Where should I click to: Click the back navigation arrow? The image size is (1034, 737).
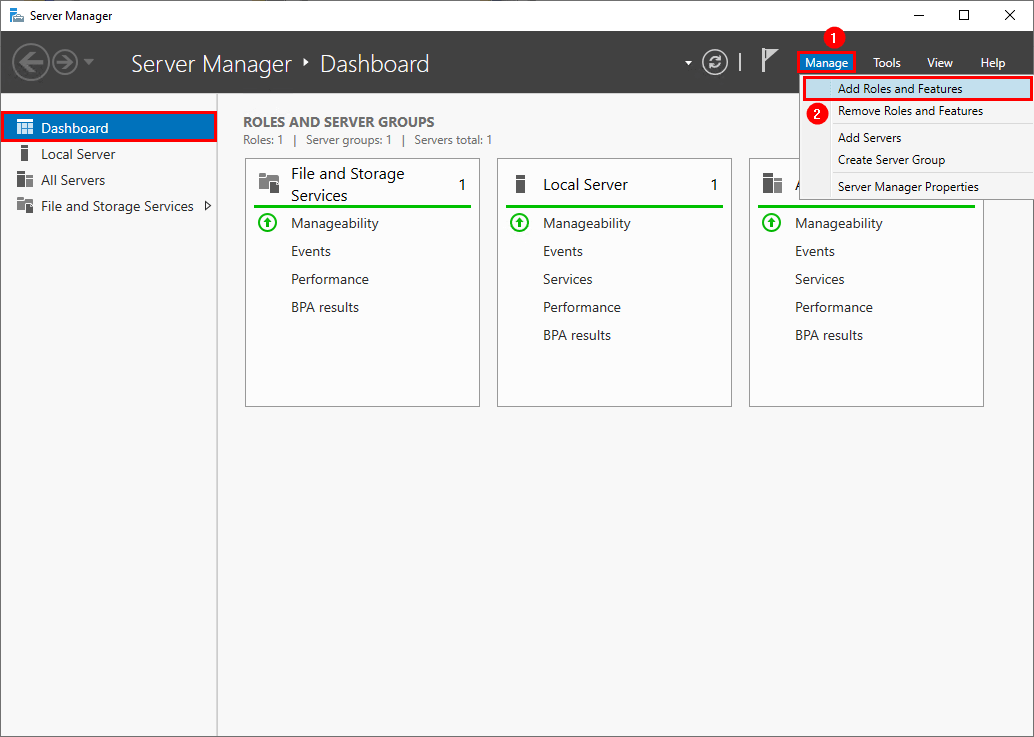[x=30, y=63]
